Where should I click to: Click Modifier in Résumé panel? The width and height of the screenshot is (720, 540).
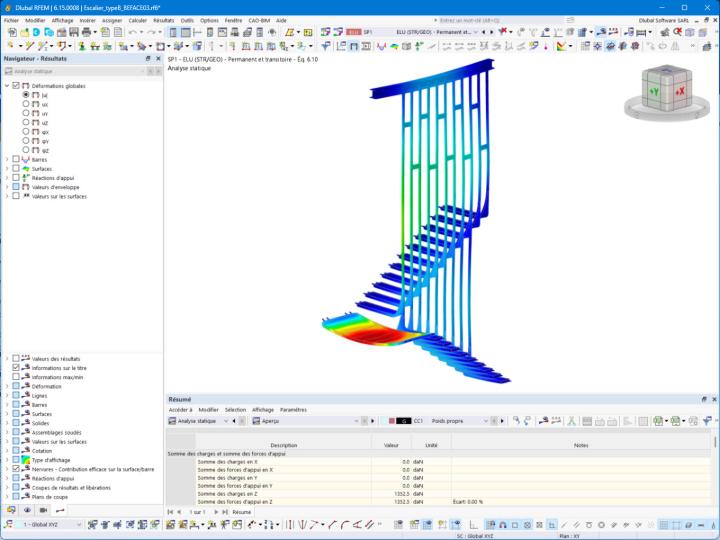[208, 410]
